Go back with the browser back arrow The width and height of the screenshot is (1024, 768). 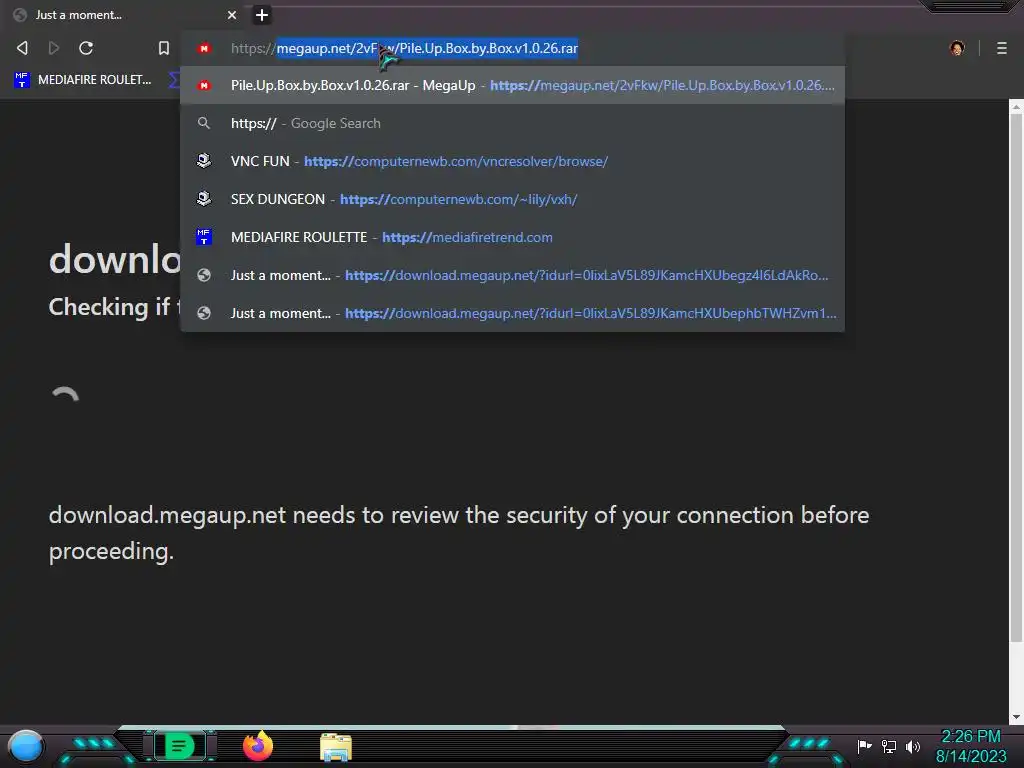(22, 48)
